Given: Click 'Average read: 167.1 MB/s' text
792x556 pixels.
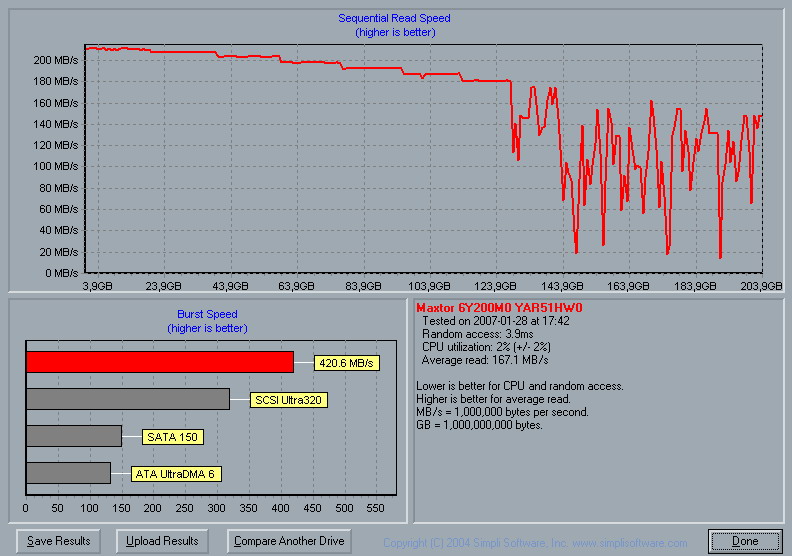Looking at the screenshot, I should pyautogui.click(x=484, y=360).
